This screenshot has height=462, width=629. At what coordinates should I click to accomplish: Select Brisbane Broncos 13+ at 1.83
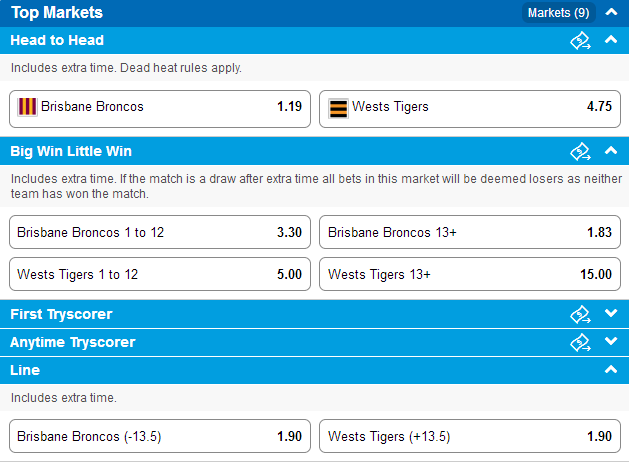coord(470,232)
